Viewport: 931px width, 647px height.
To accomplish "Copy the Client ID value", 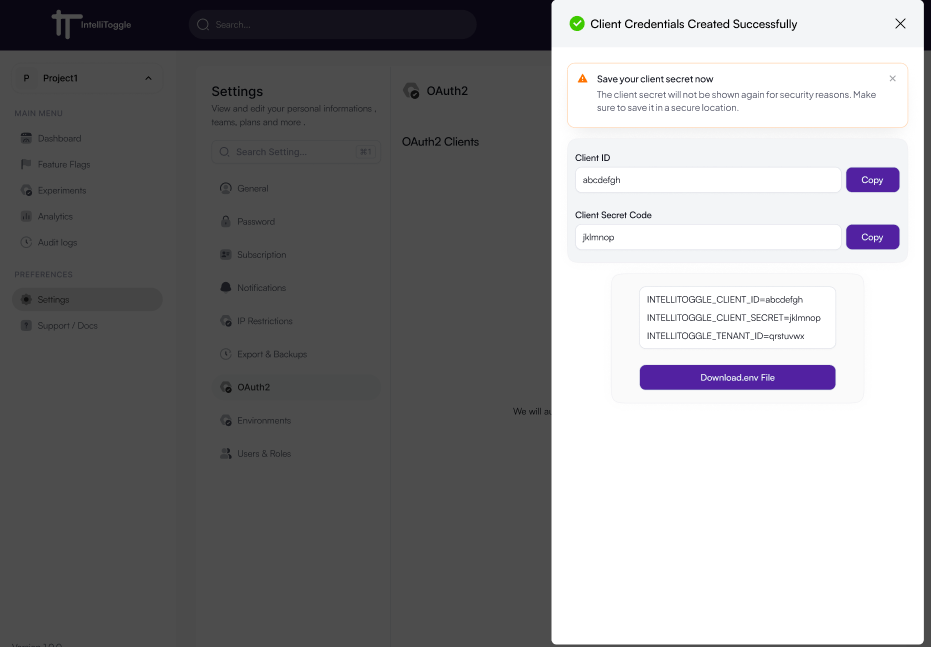I will point(872,180).
